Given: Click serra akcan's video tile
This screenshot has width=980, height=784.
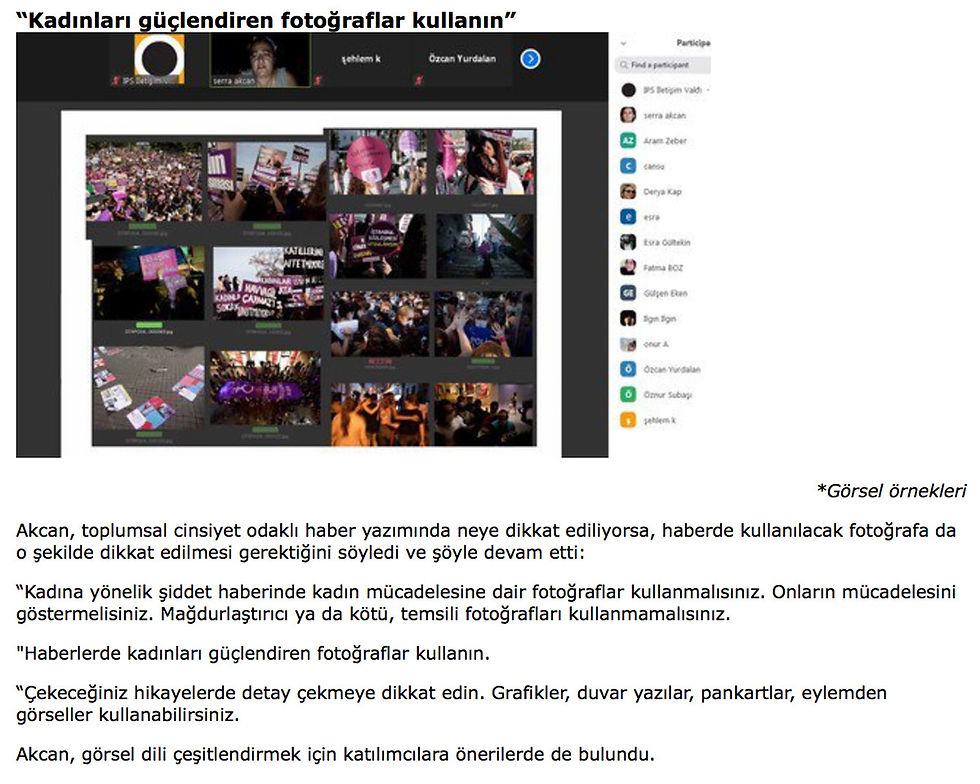Looking at the screenshot, I should pyautogui.click(x=260, y=60).
